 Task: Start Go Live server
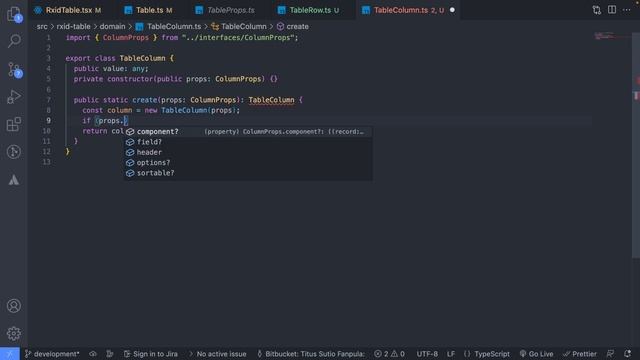[536, 354]
